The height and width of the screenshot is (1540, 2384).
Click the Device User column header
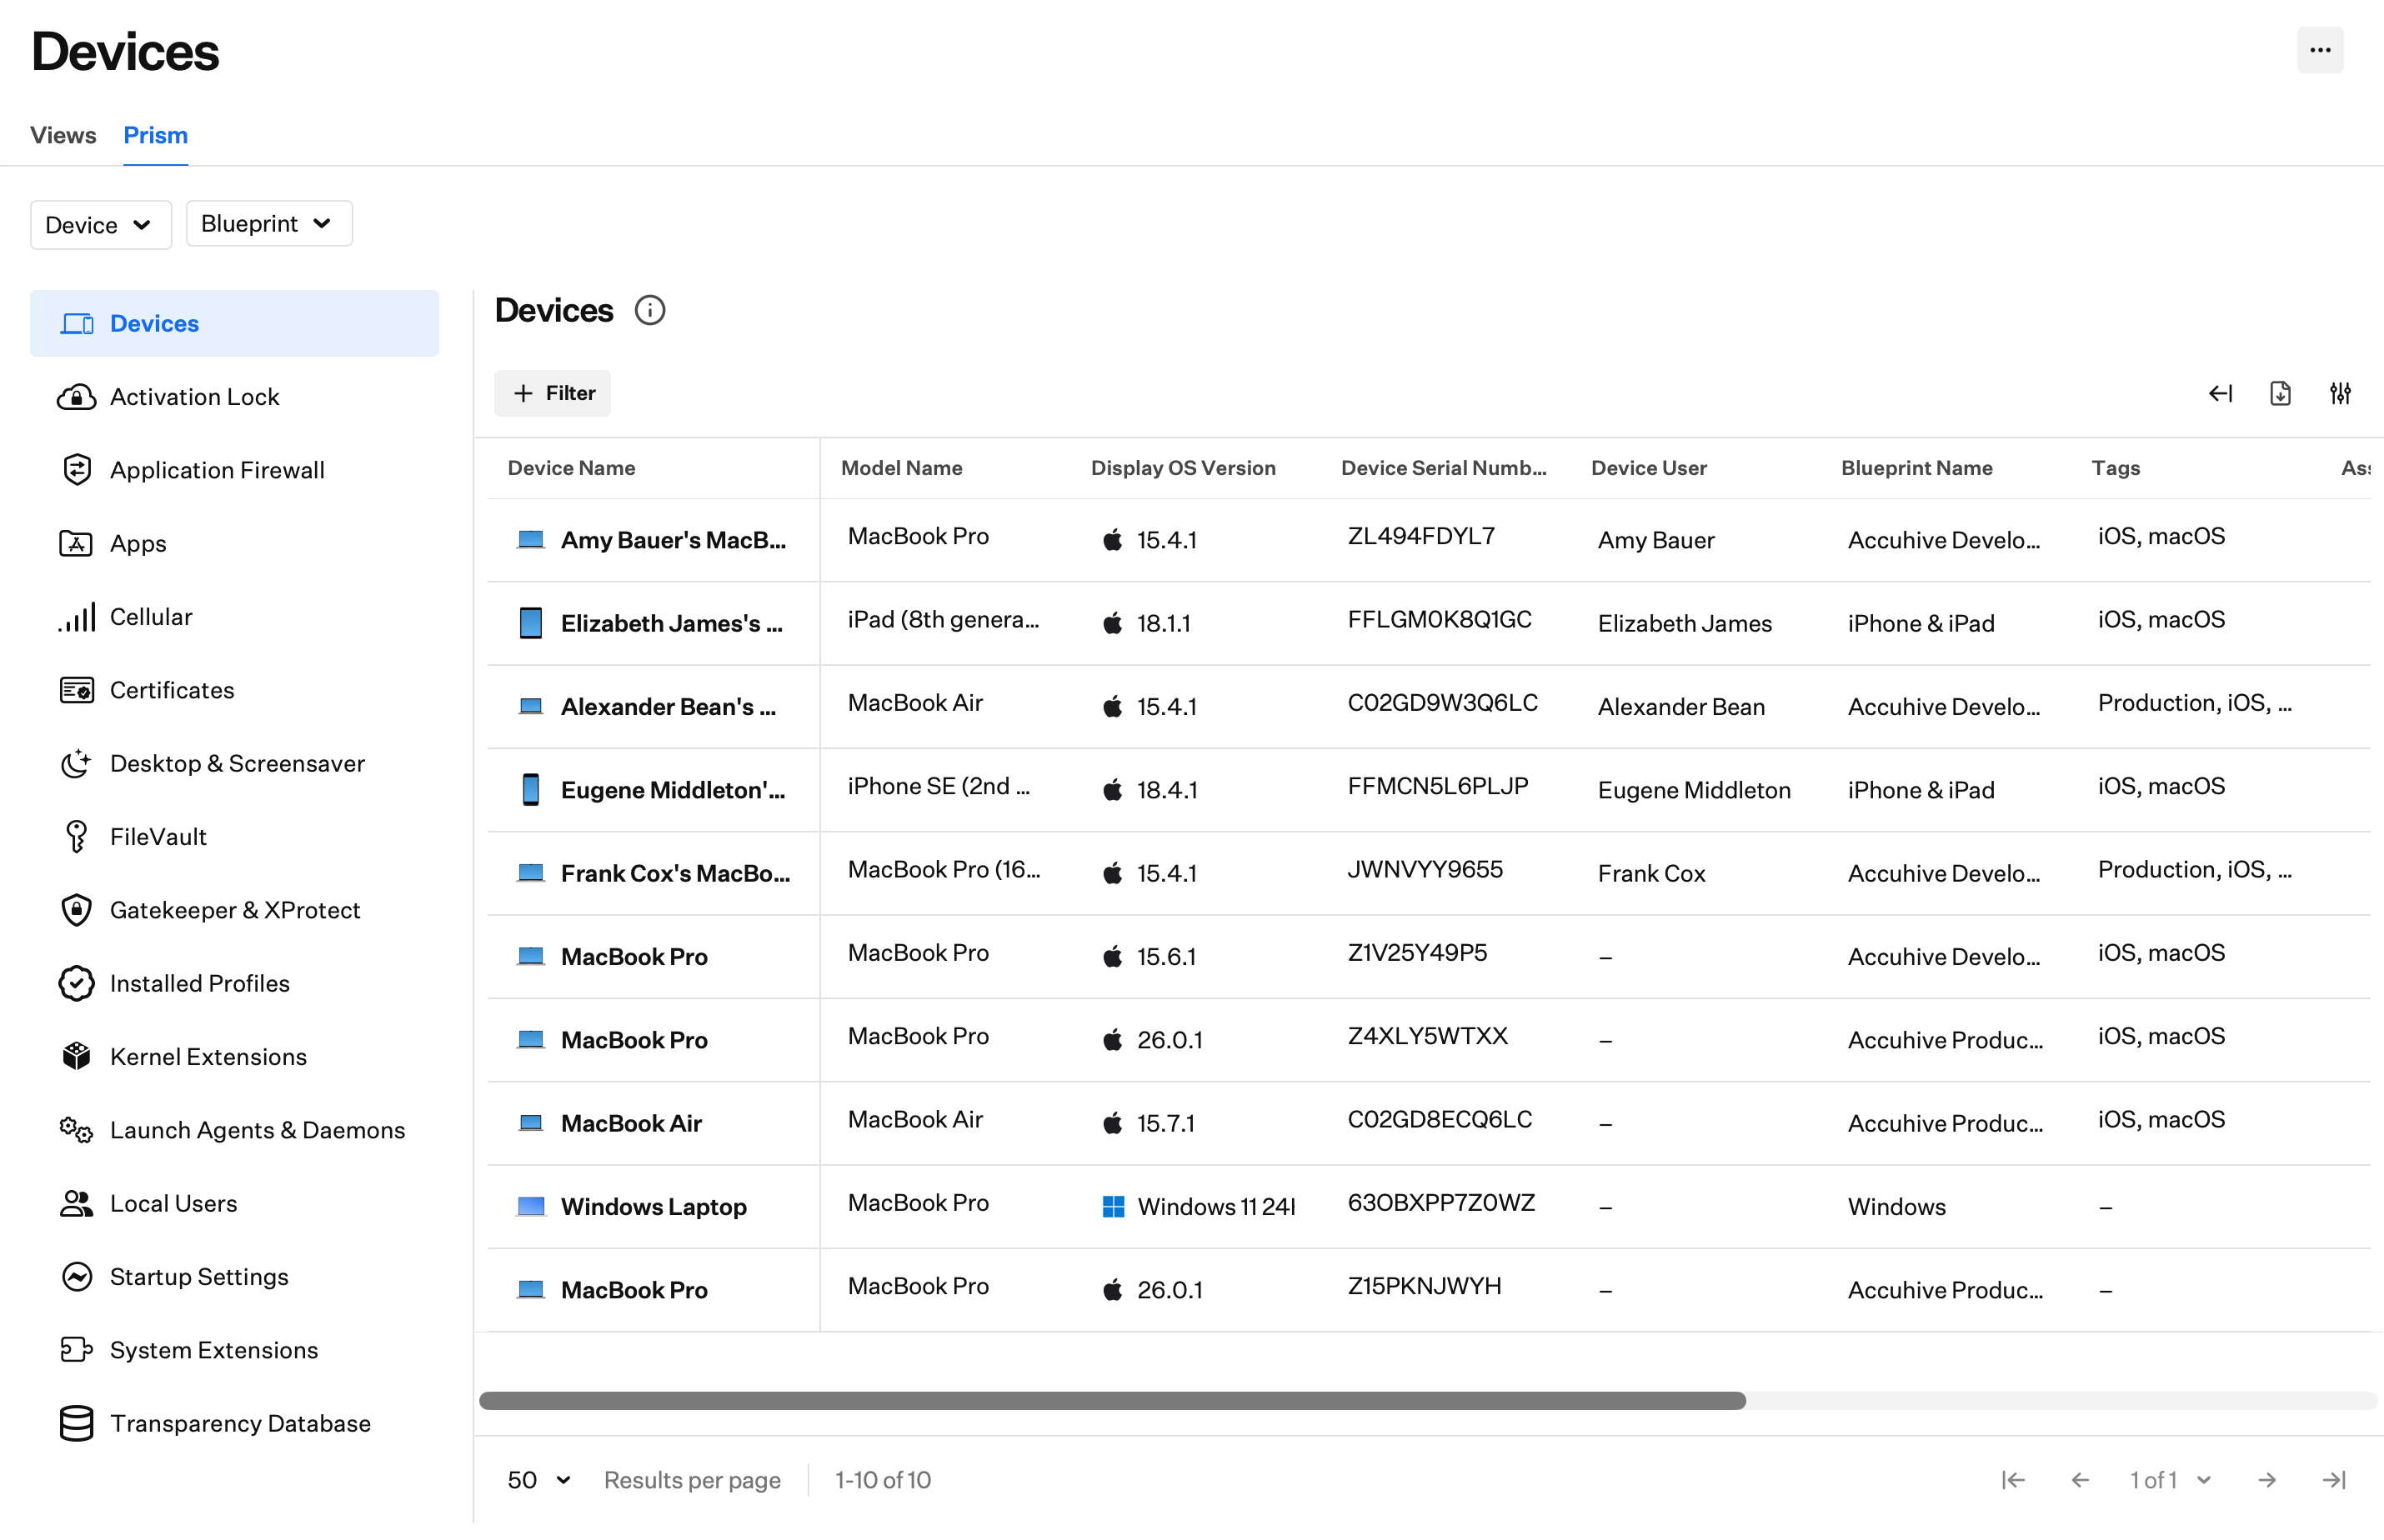click(1648, 469)
